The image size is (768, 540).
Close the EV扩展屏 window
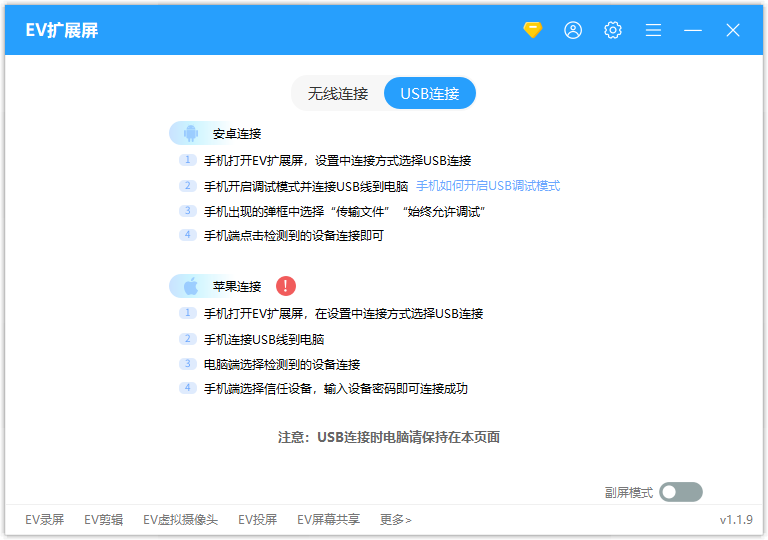click(x=733, y=30)
